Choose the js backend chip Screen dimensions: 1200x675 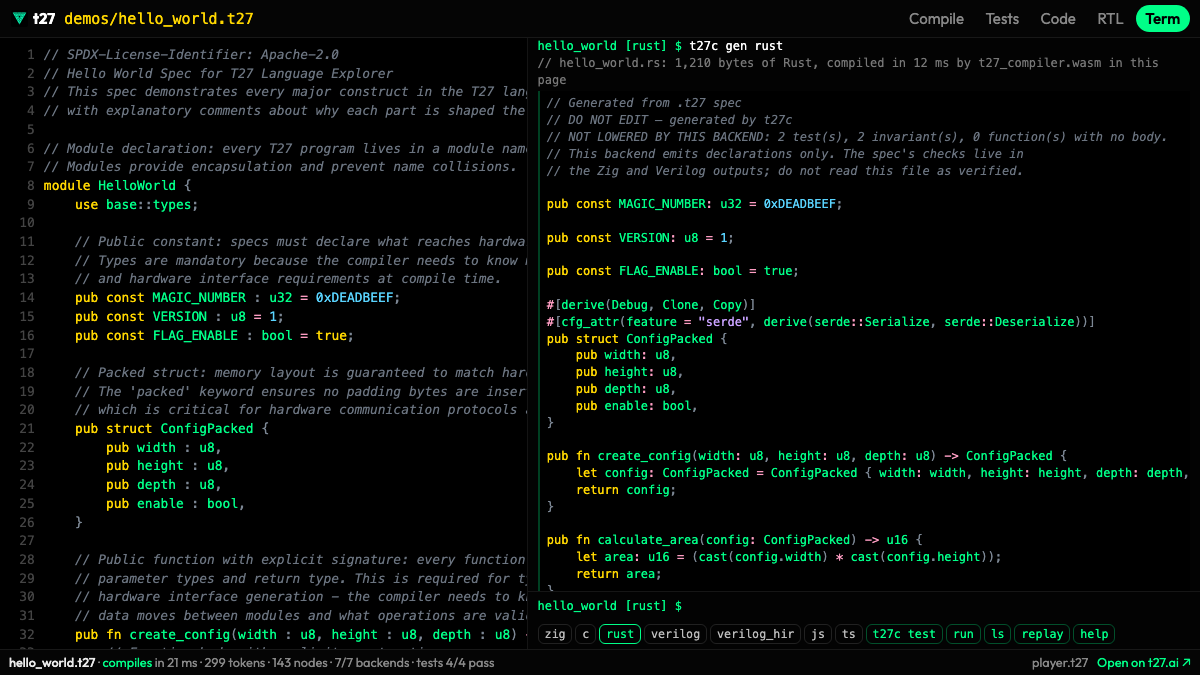click(817, 634)
